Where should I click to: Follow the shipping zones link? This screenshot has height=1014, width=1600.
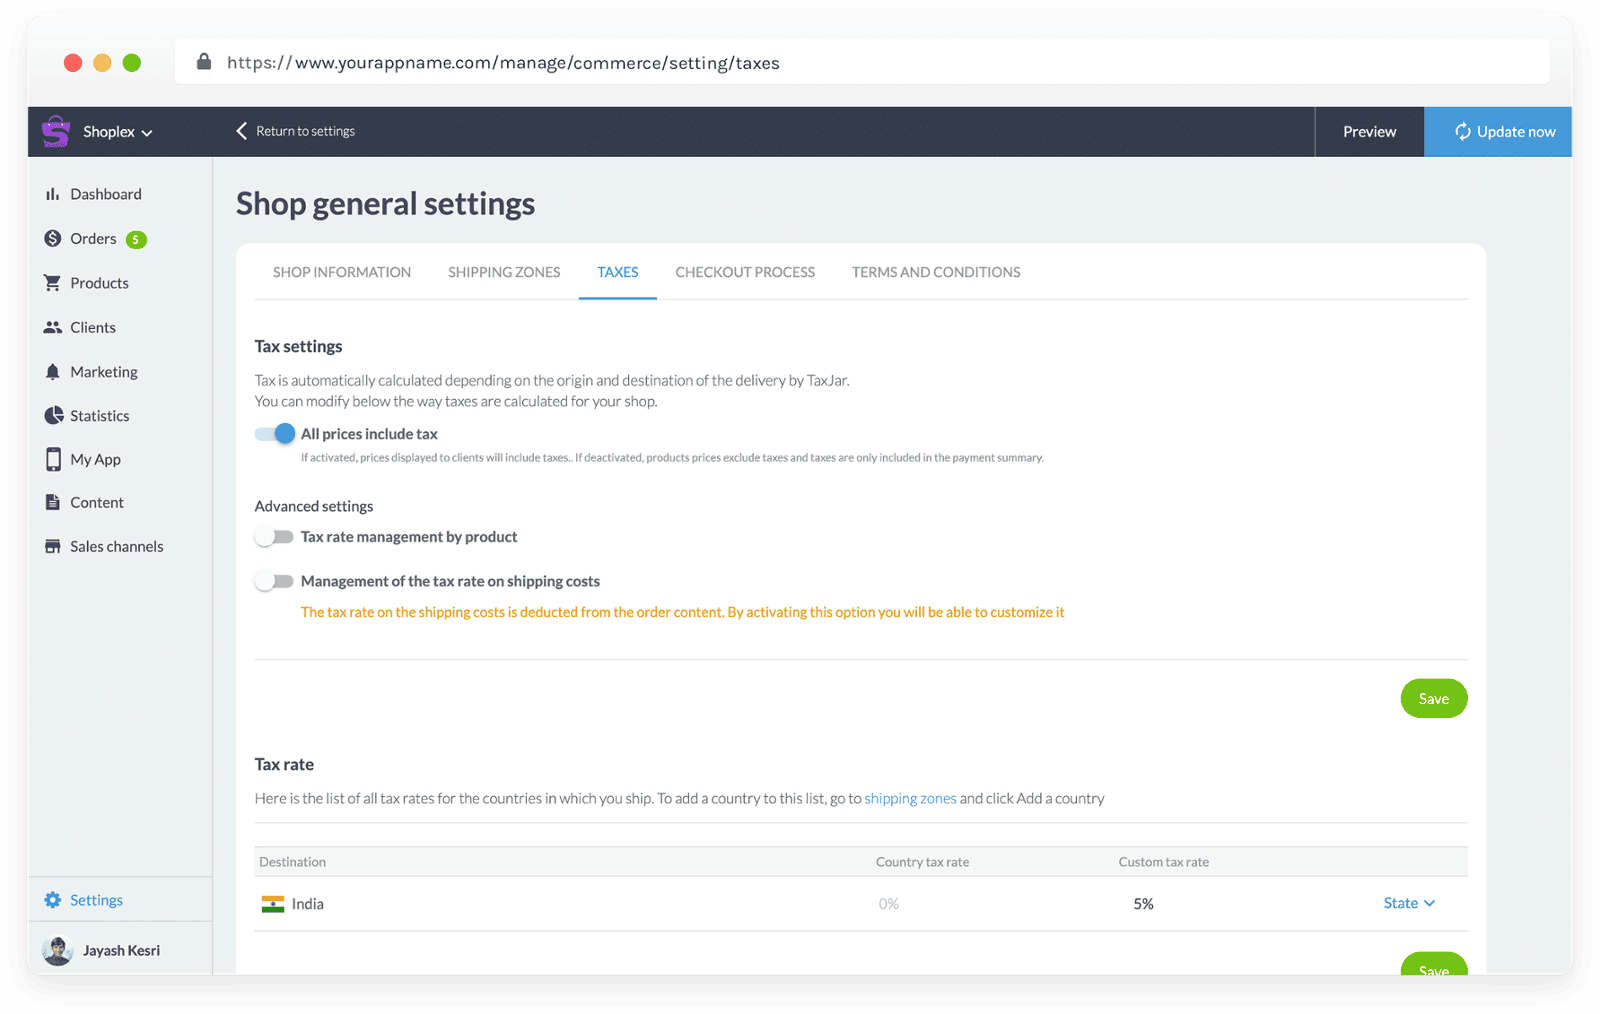910,798
